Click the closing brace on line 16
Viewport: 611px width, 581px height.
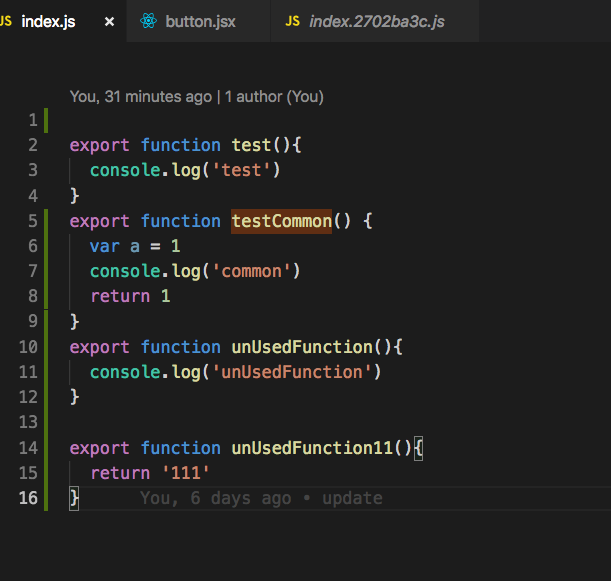[74, 498]
